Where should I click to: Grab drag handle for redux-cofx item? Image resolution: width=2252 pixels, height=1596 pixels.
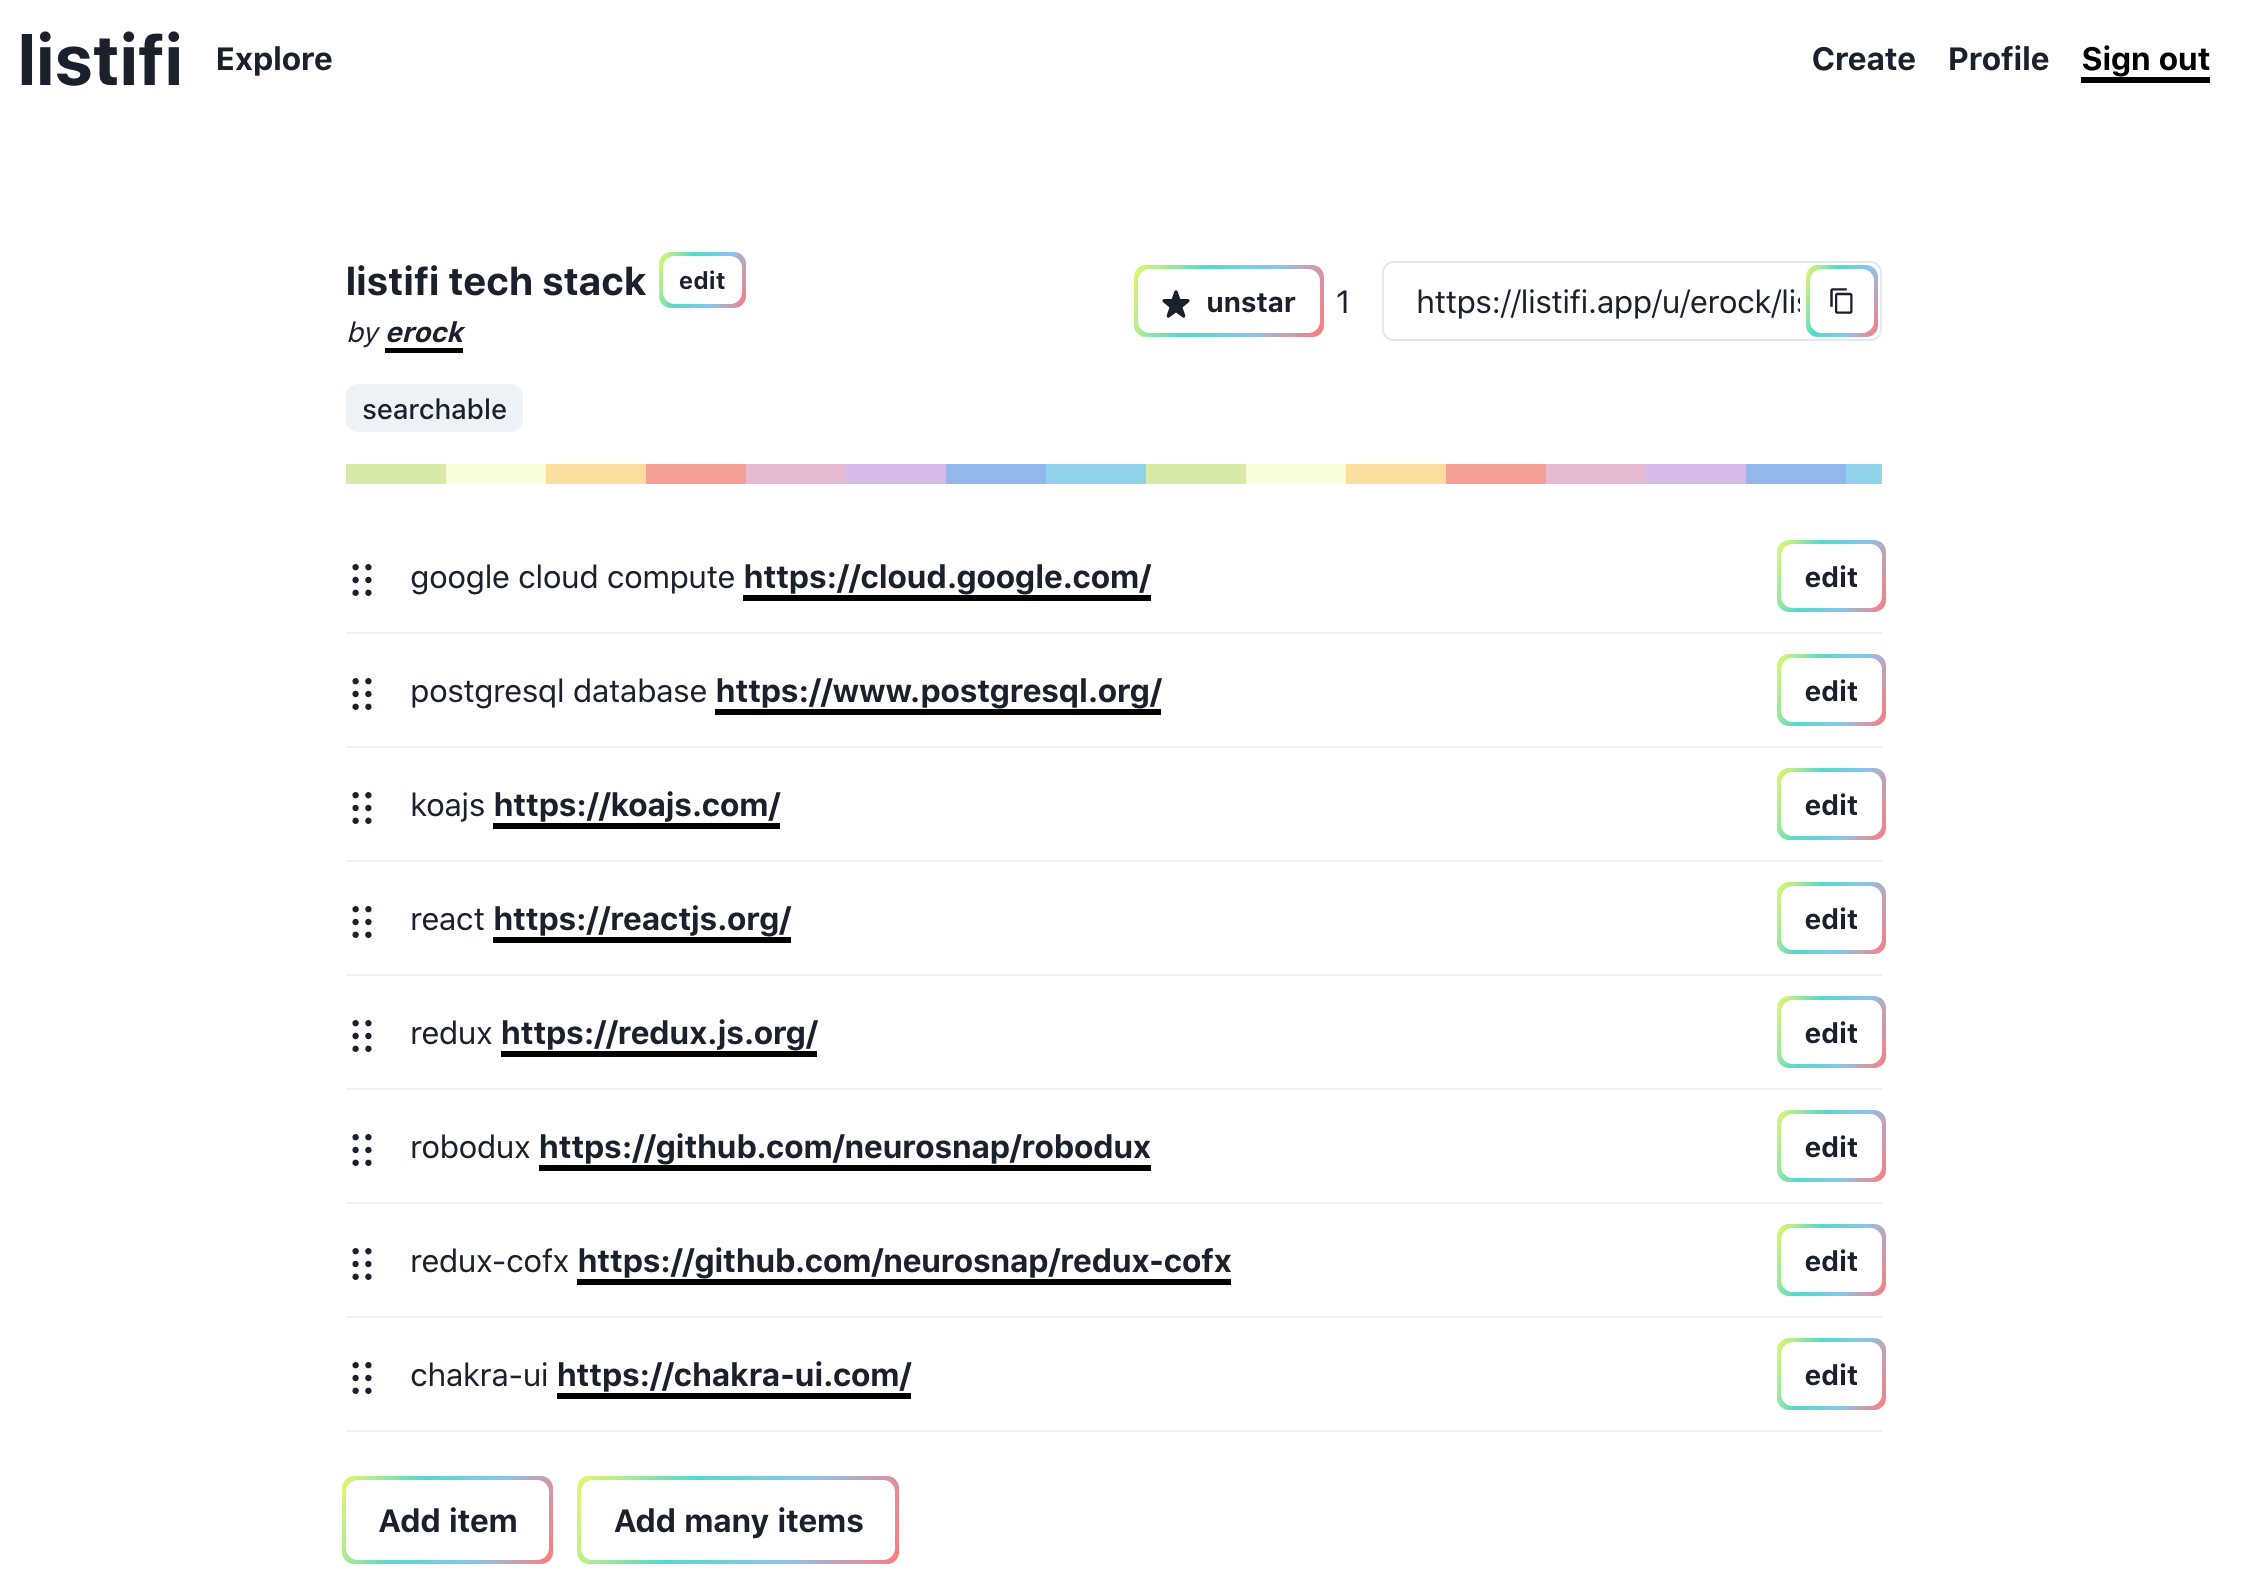click(362, 1263)
